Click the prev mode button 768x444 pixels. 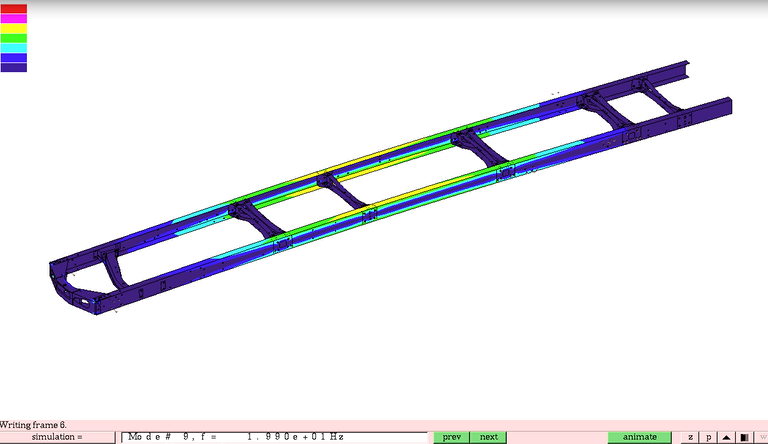pyautogui.click(x=452, y=437)
